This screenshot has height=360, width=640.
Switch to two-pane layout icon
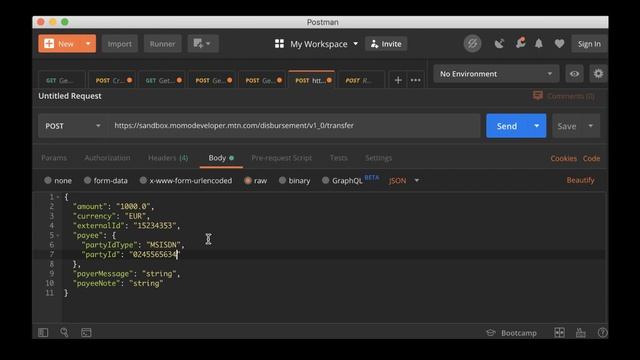coord(559,333)
